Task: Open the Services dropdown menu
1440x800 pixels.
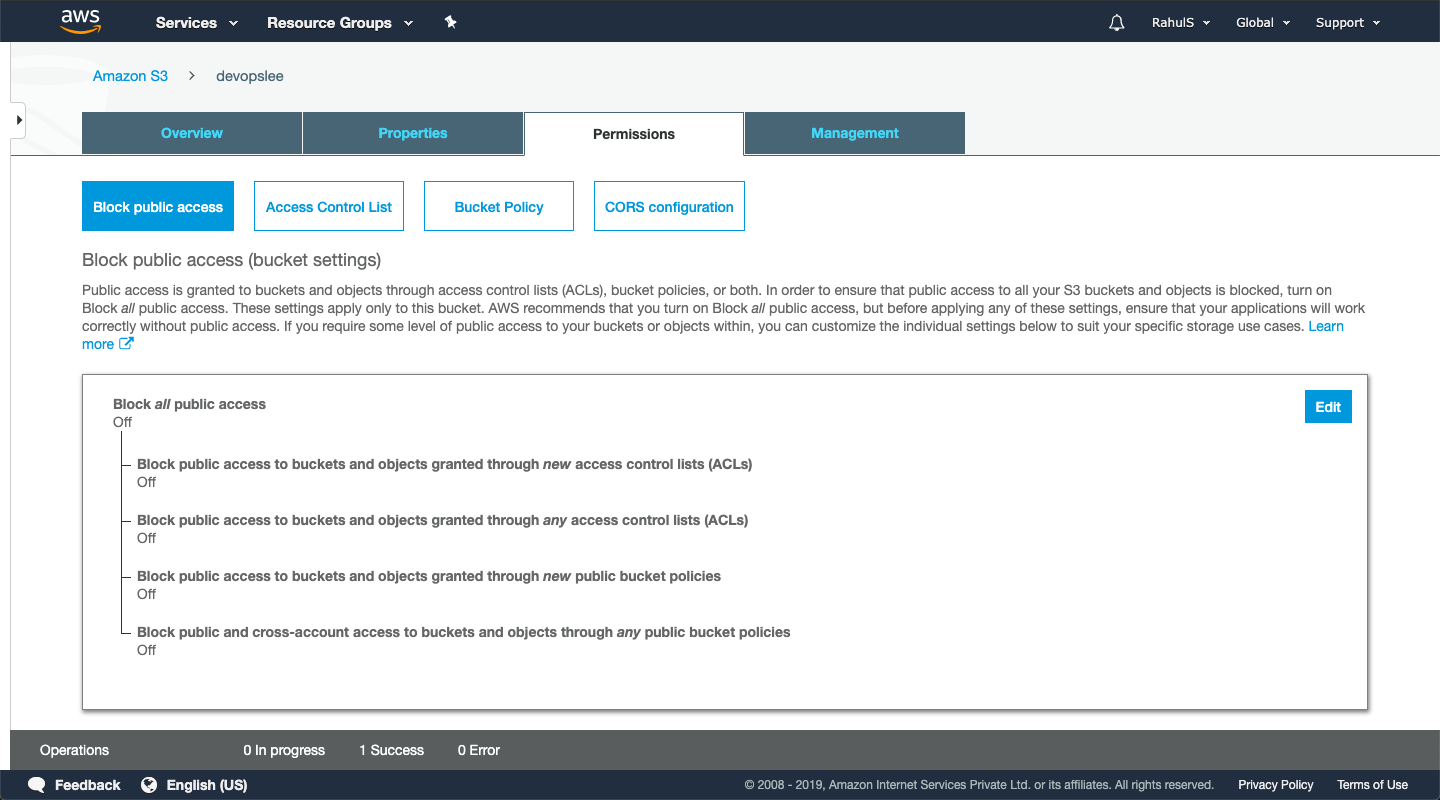Action: [x=197, y=22]
